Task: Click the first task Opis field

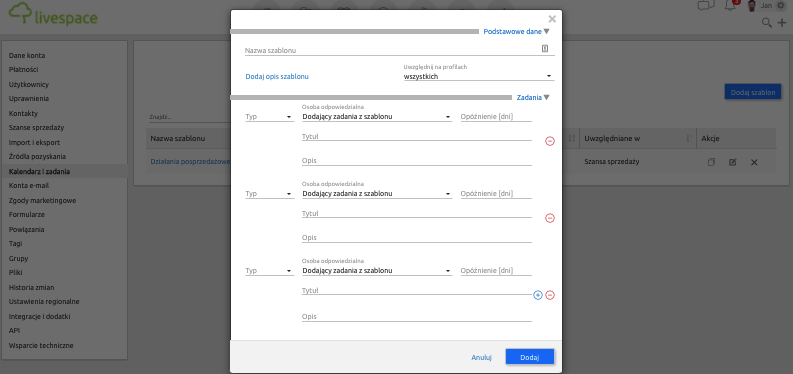Action: pyautogui.click(x=417, y=161)
